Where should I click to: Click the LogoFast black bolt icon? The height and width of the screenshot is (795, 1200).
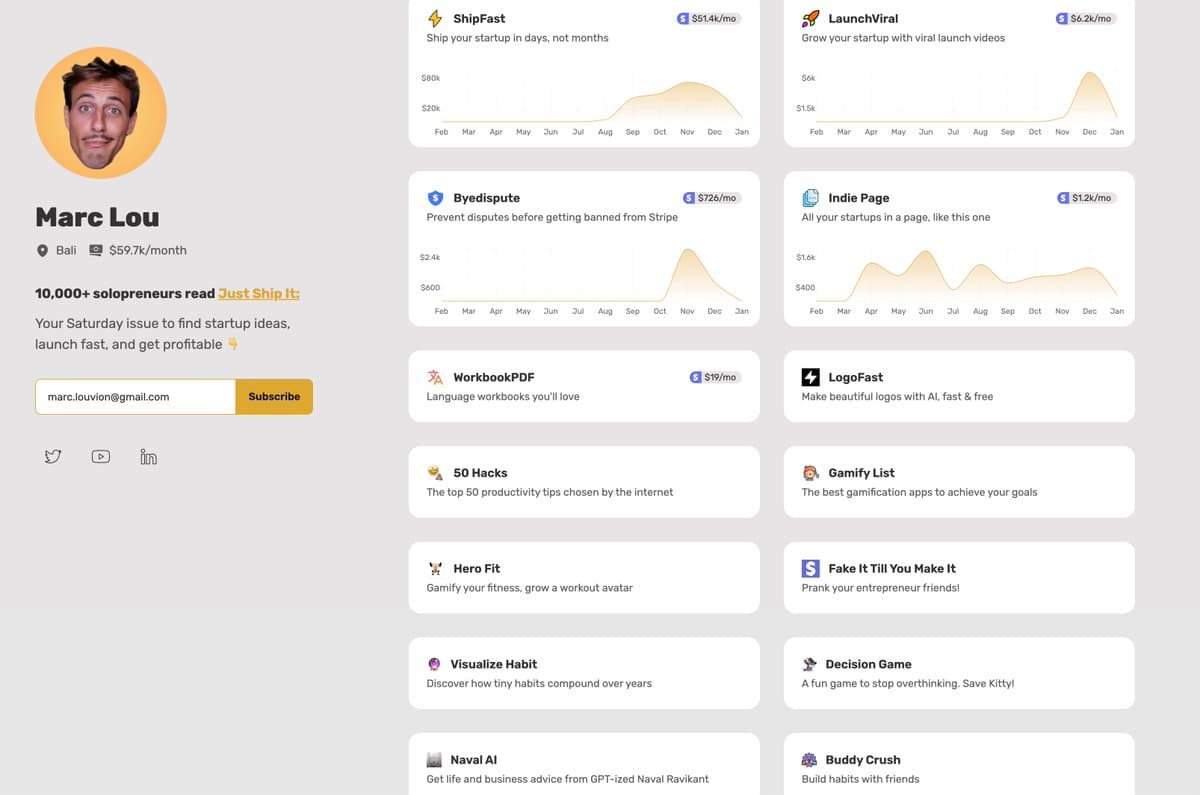(x=811, y=377)
